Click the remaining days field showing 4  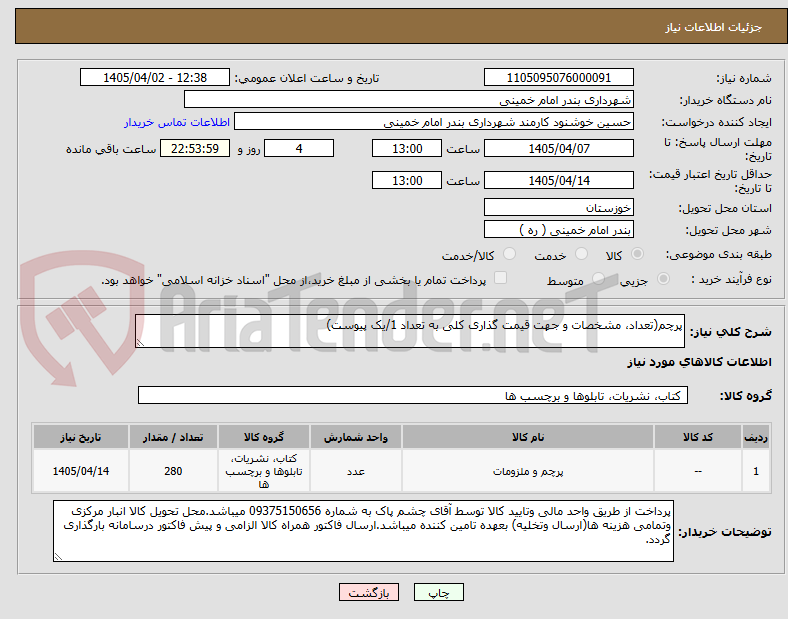pyautogui.click(x=299, y=148)
